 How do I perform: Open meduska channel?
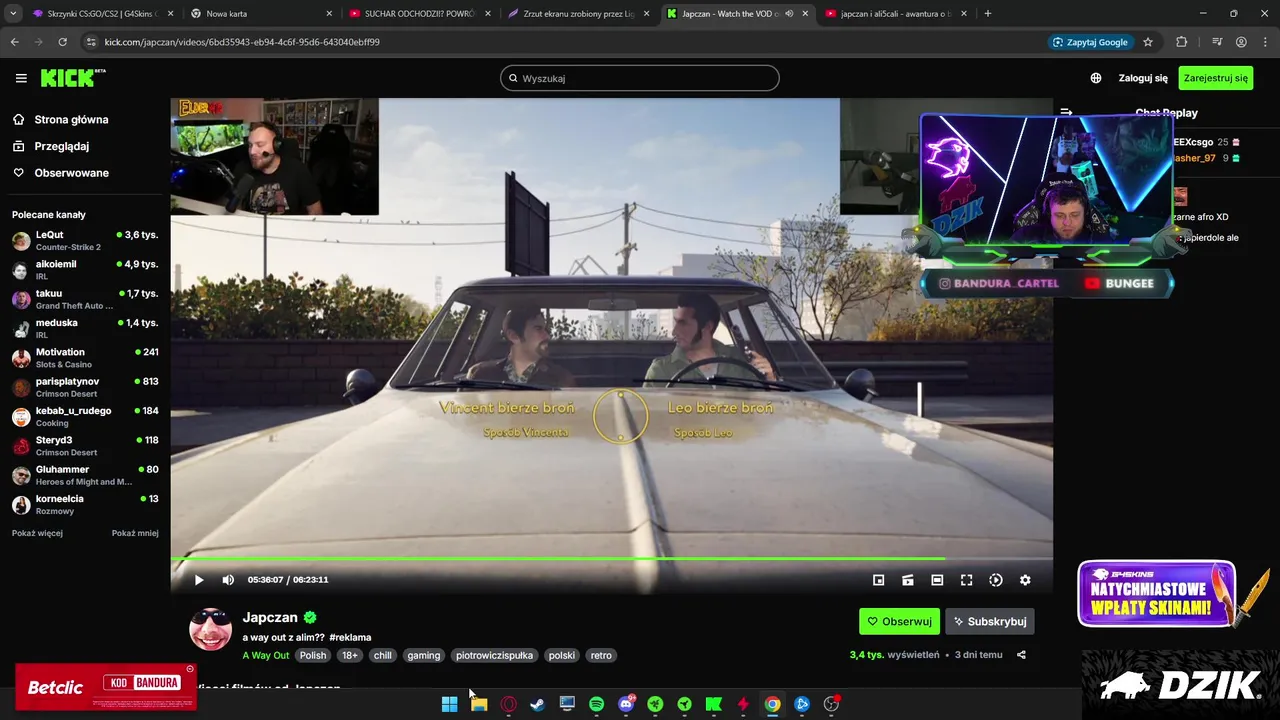[85, 329]
